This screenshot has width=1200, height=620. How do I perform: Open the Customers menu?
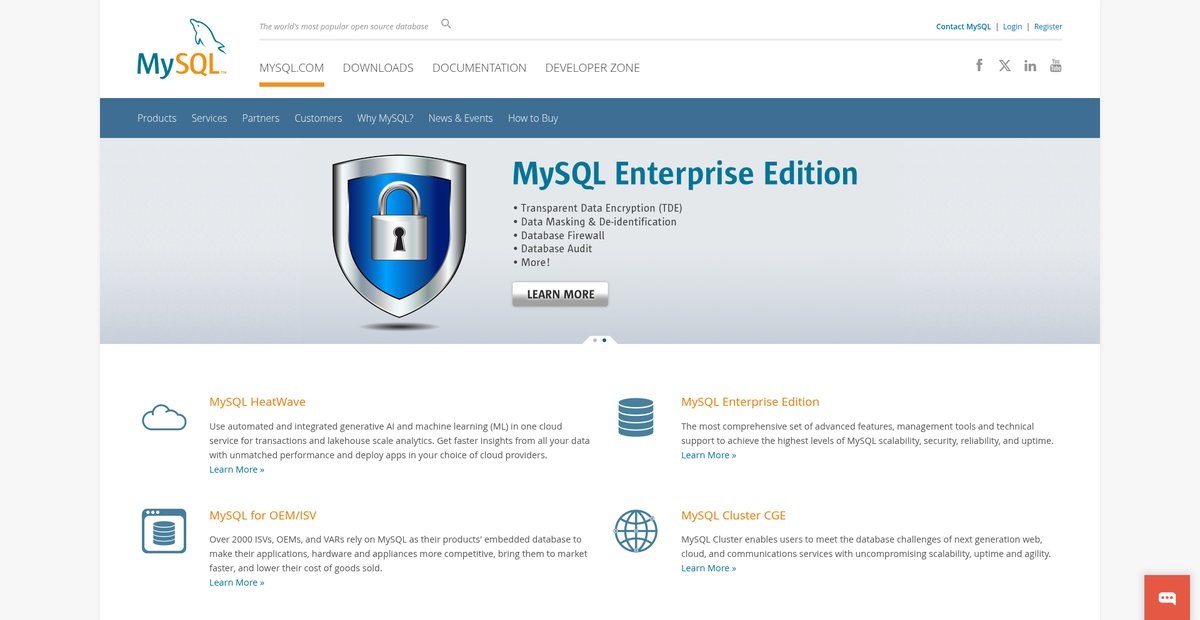(x=318, y=118)
